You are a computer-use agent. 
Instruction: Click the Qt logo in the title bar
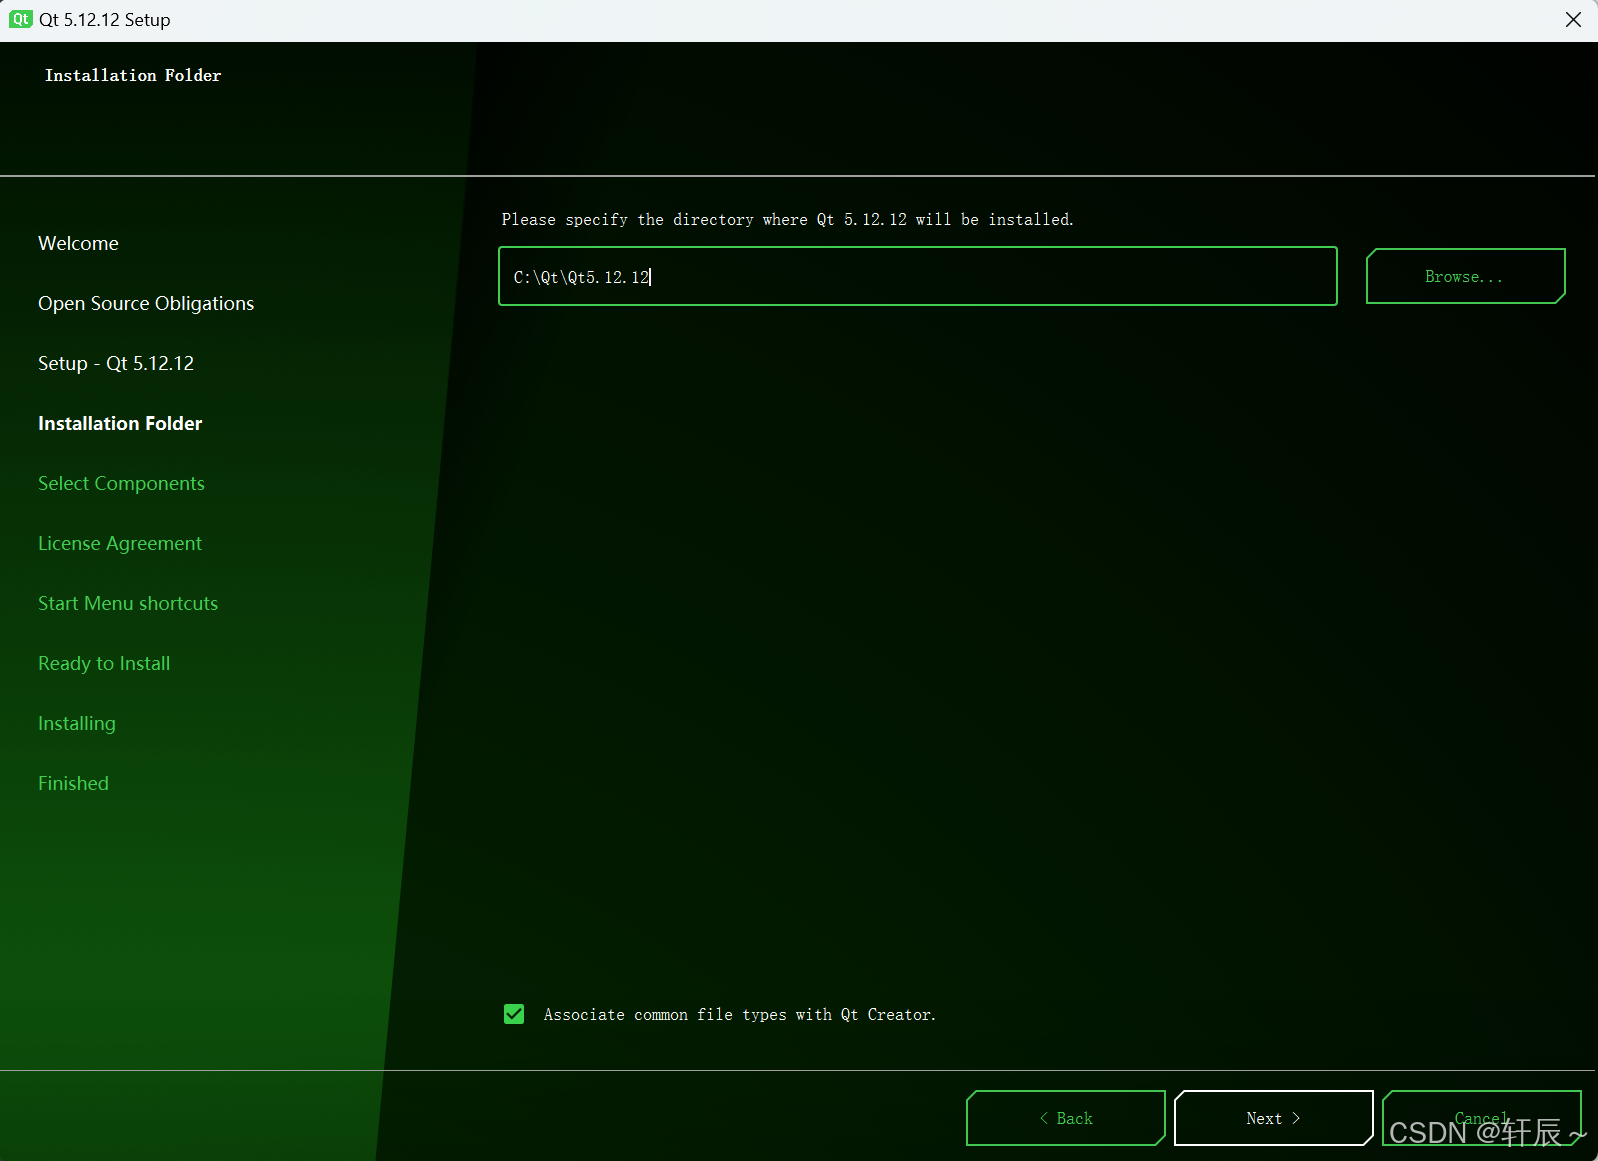point(21,20)
